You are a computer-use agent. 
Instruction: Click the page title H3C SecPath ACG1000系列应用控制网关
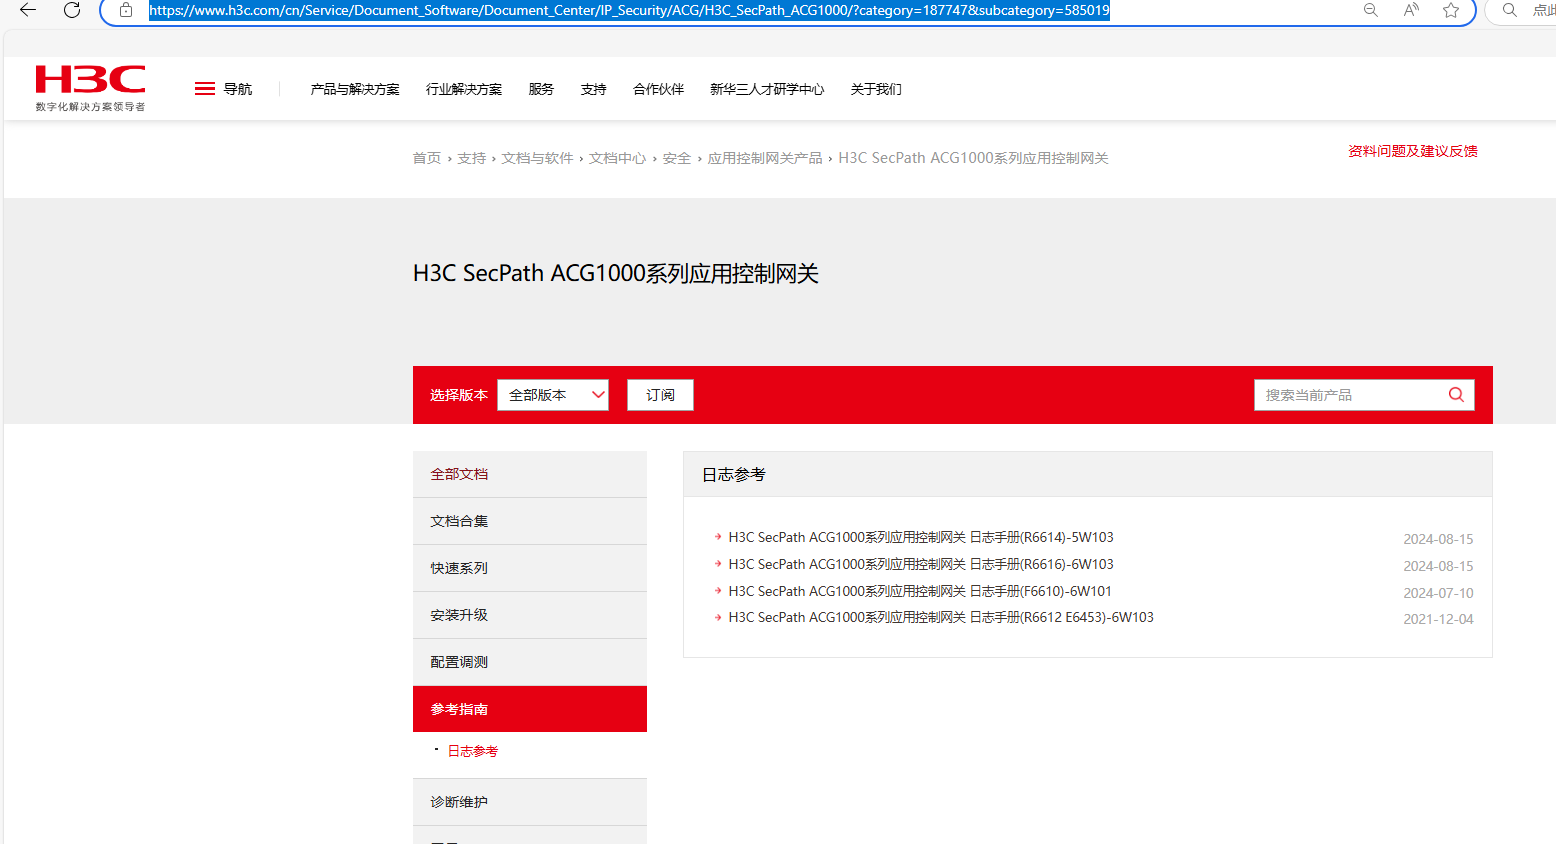616,274
